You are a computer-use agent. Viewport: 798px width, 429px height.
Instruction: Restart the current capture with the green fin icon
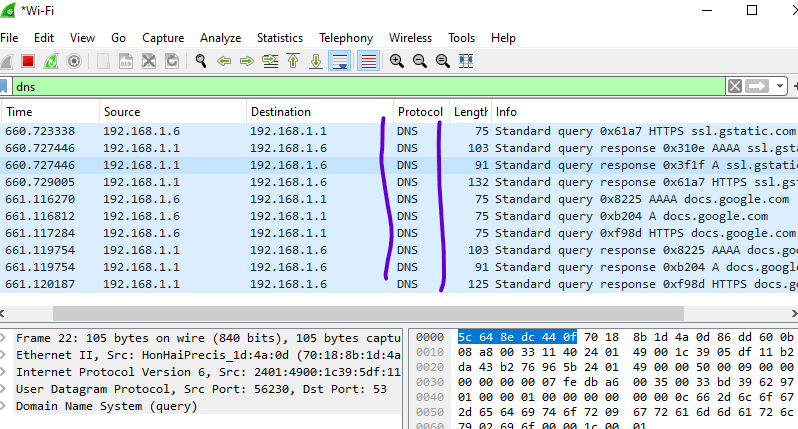click(x=51, y=62)
